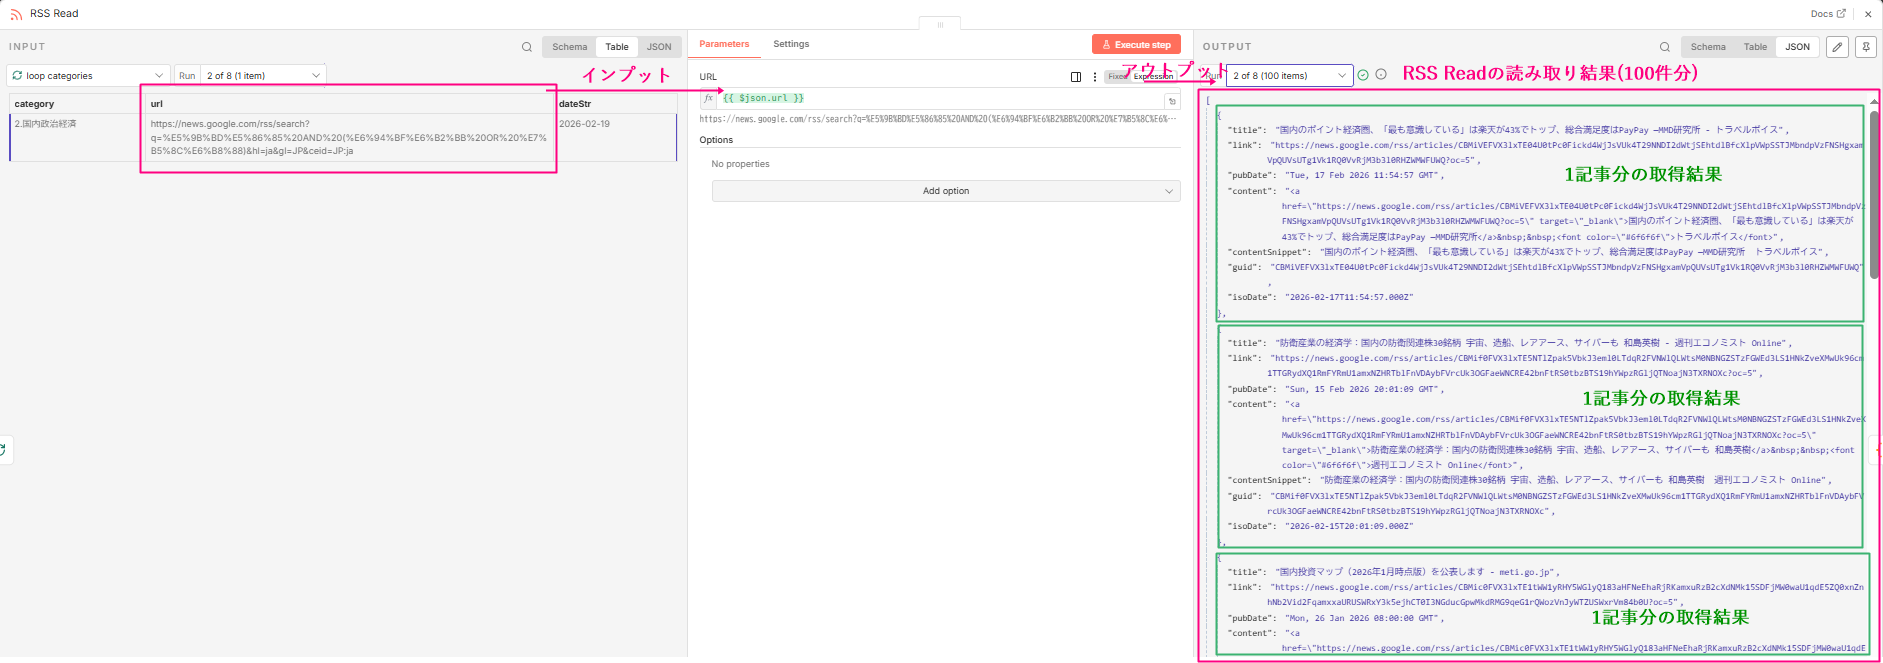
Task: Open the Docs link
Action: point(1828,14)
